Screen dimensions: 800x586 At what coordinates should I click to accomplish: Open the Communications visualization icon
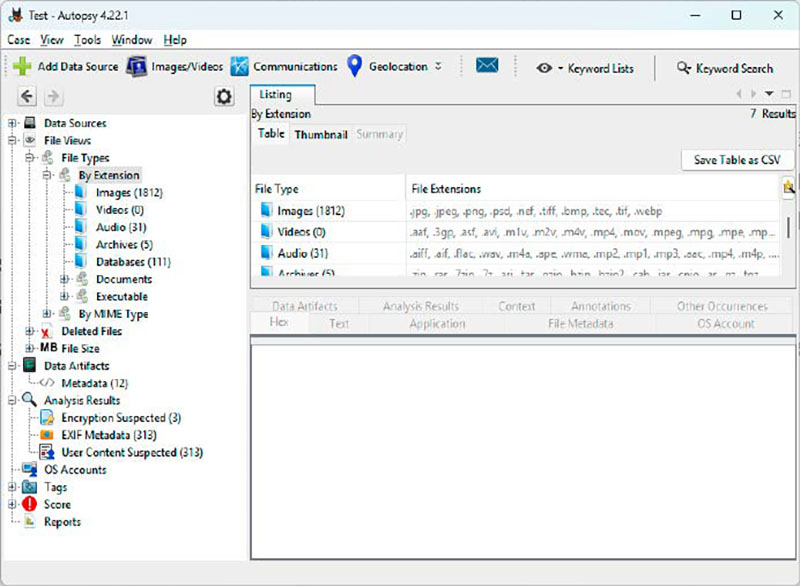point(239,66)
